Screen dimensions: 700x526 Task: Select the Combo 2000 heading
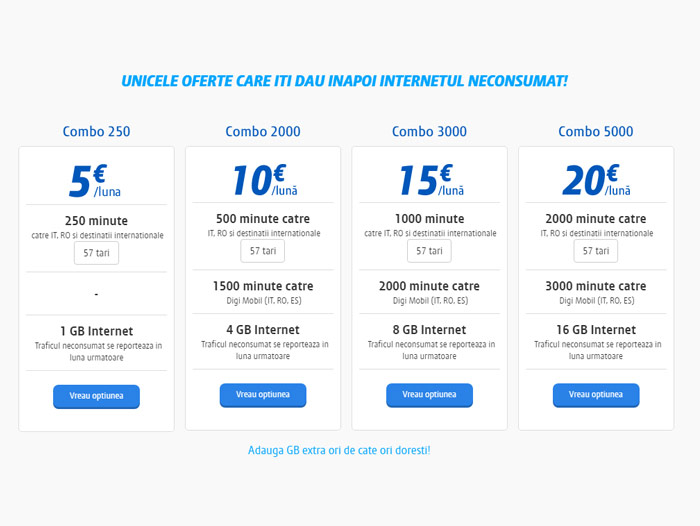tap(263, 131)
